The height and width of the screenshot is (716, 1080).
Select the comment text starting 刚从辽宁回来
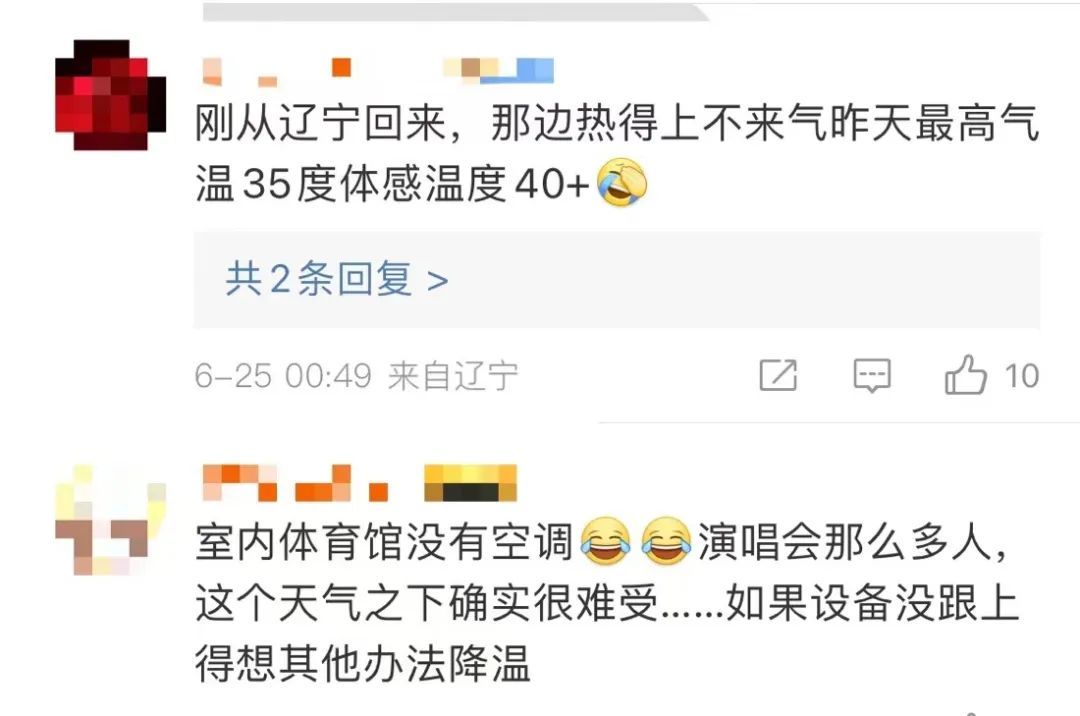[617, 154]
